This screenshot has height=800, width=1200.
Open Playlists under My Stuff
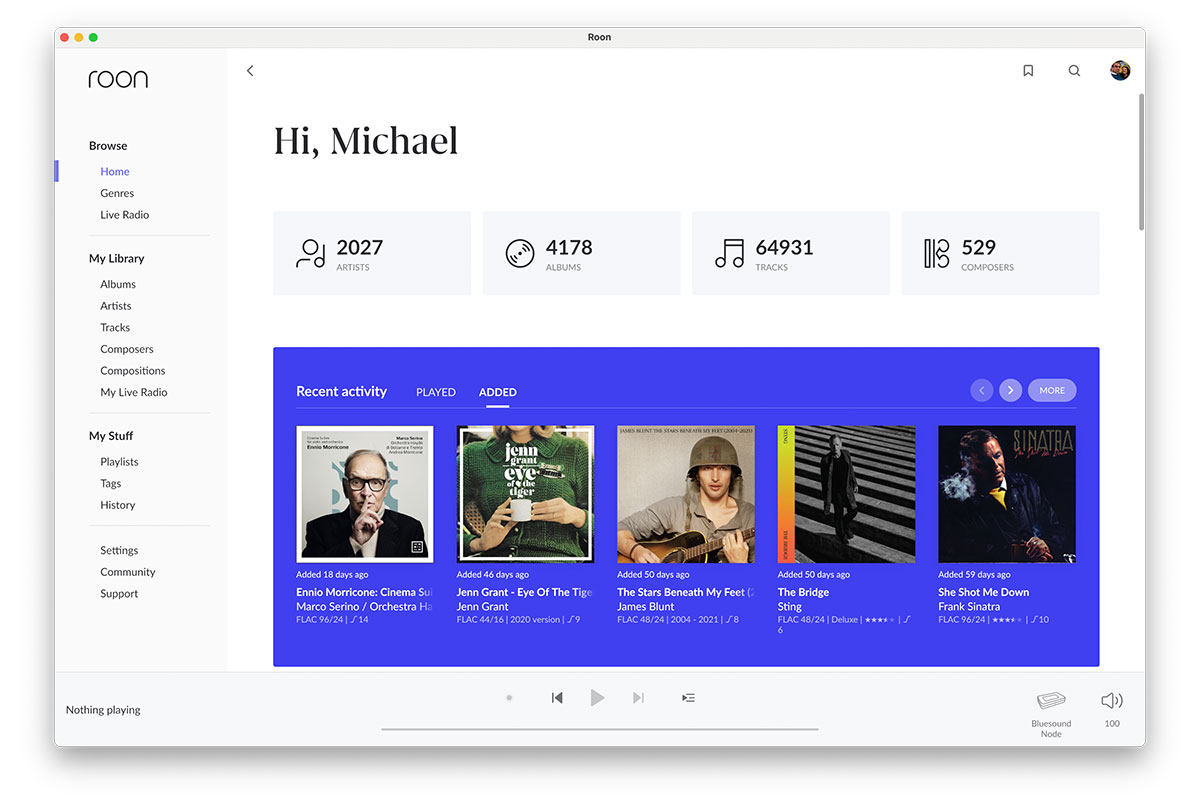(119, 462)
